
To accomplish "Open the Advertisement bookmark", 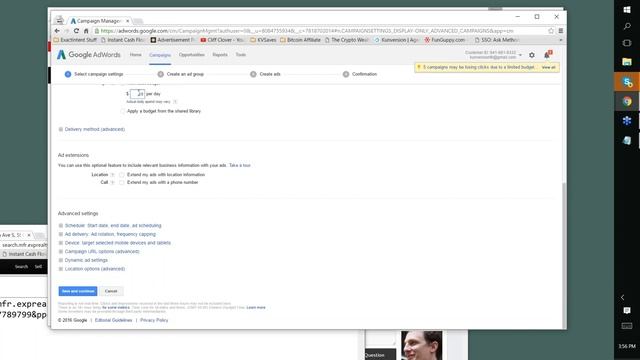I will tap(173, 40).
